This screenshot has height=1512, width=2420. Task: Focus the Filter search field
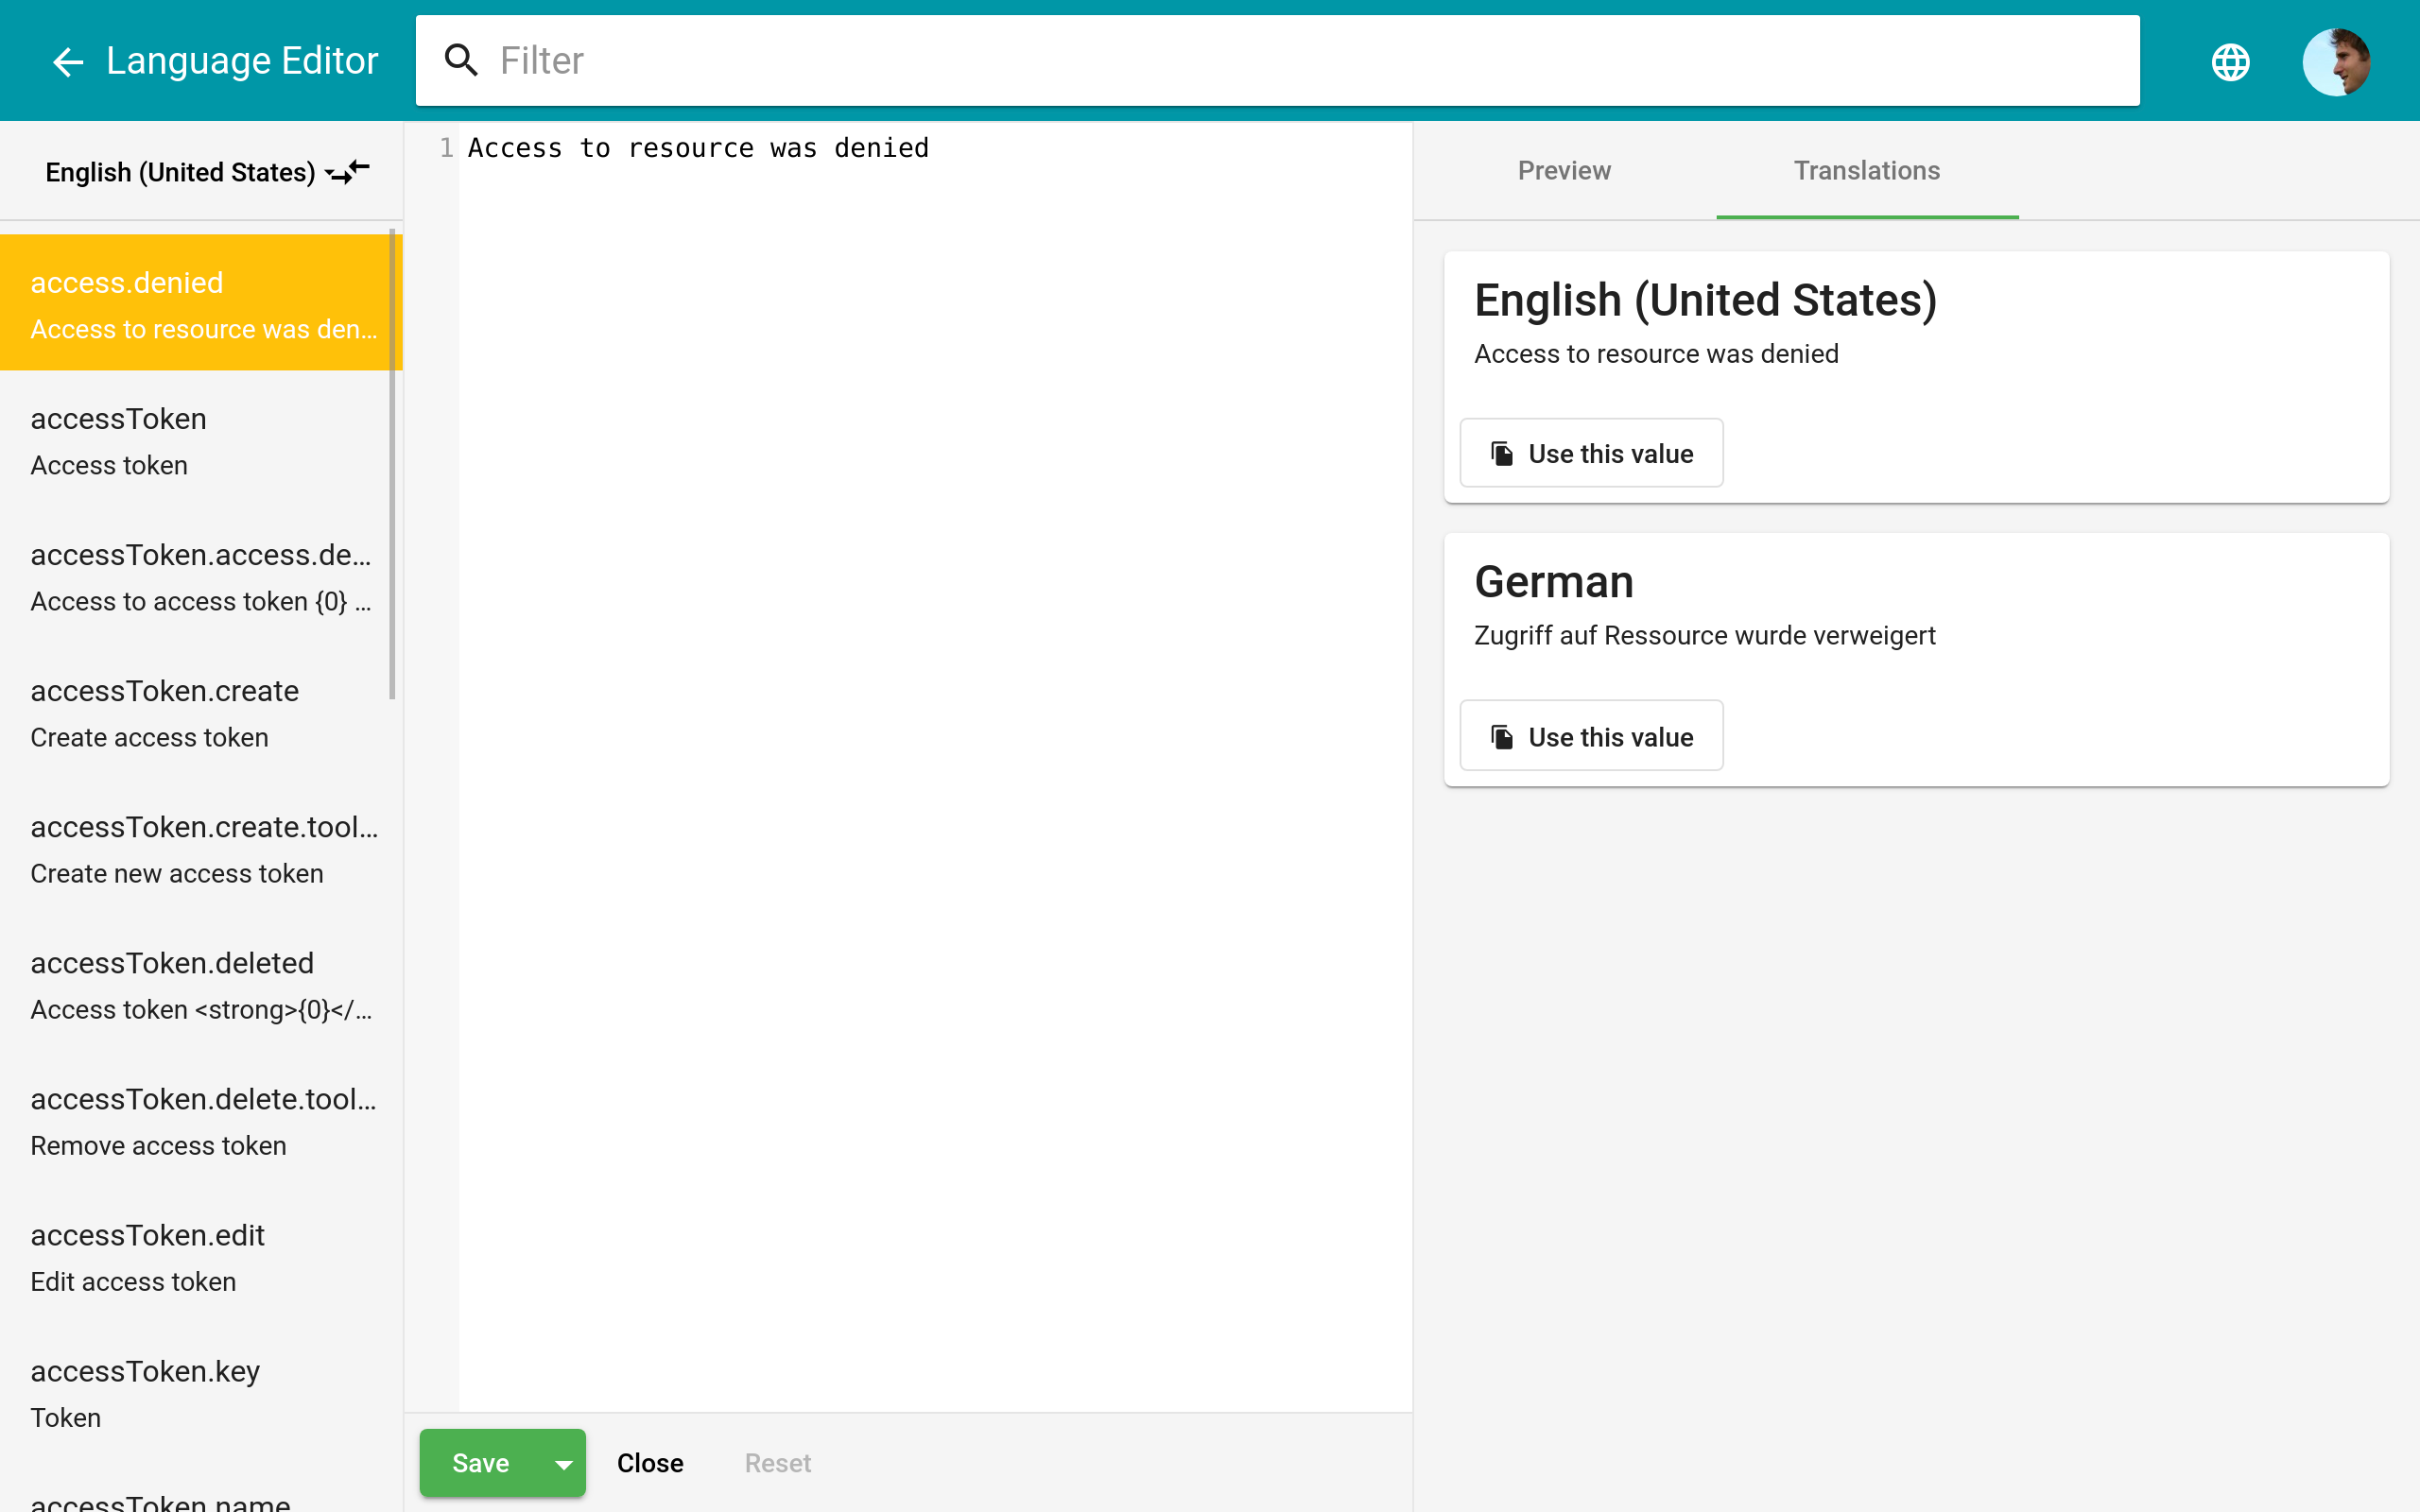1300,61
